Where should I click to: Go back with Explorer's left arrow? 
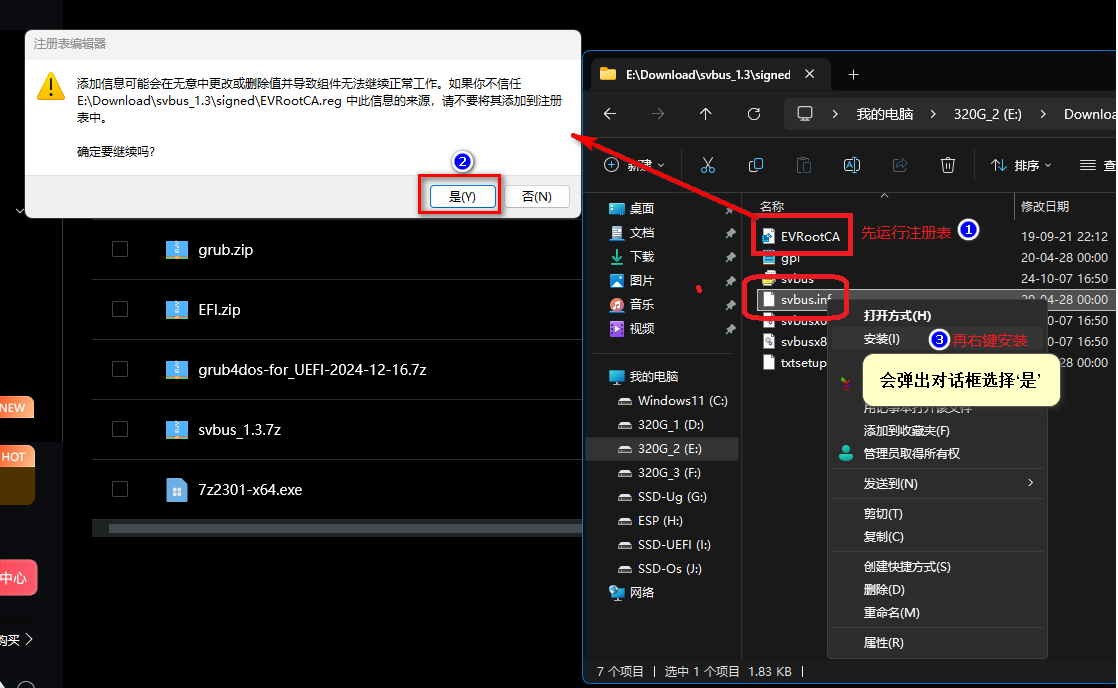[610, 114]
